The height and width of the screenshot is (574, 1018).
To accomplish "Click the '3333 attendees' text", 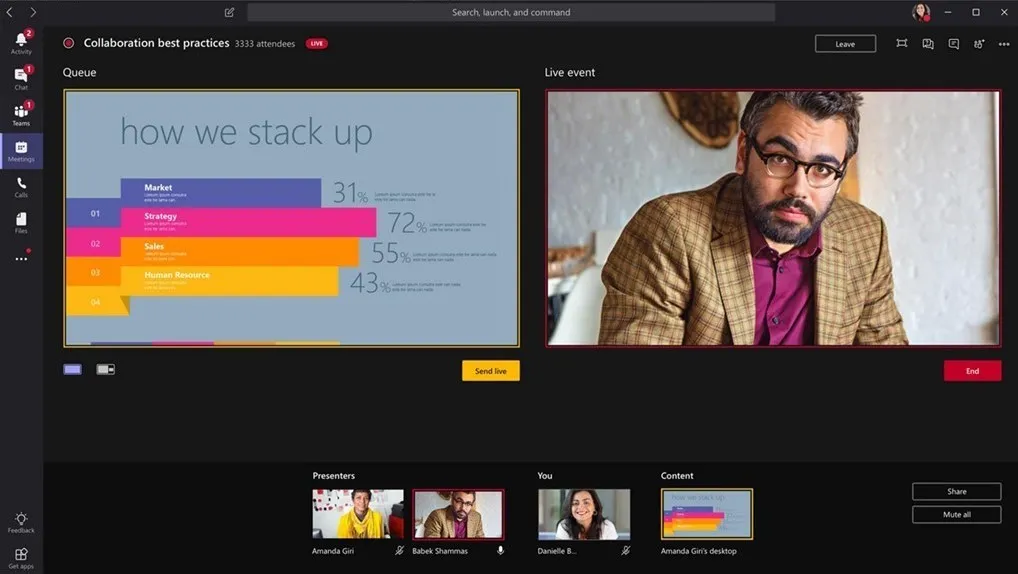I will click(x=265, y=44).
